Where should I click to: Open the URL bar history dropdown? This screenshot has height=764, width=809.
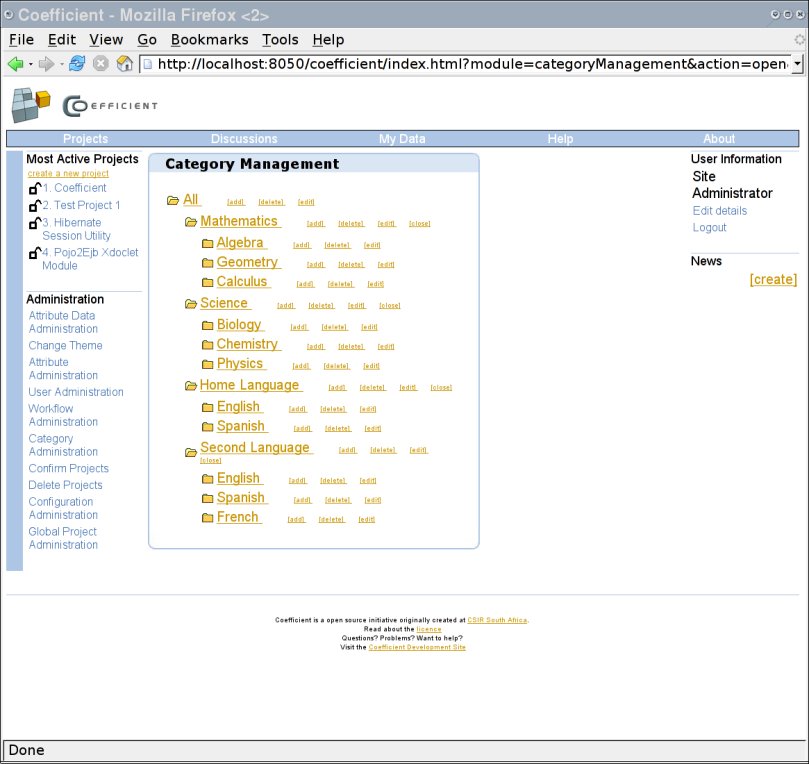(x=797, y=64)
